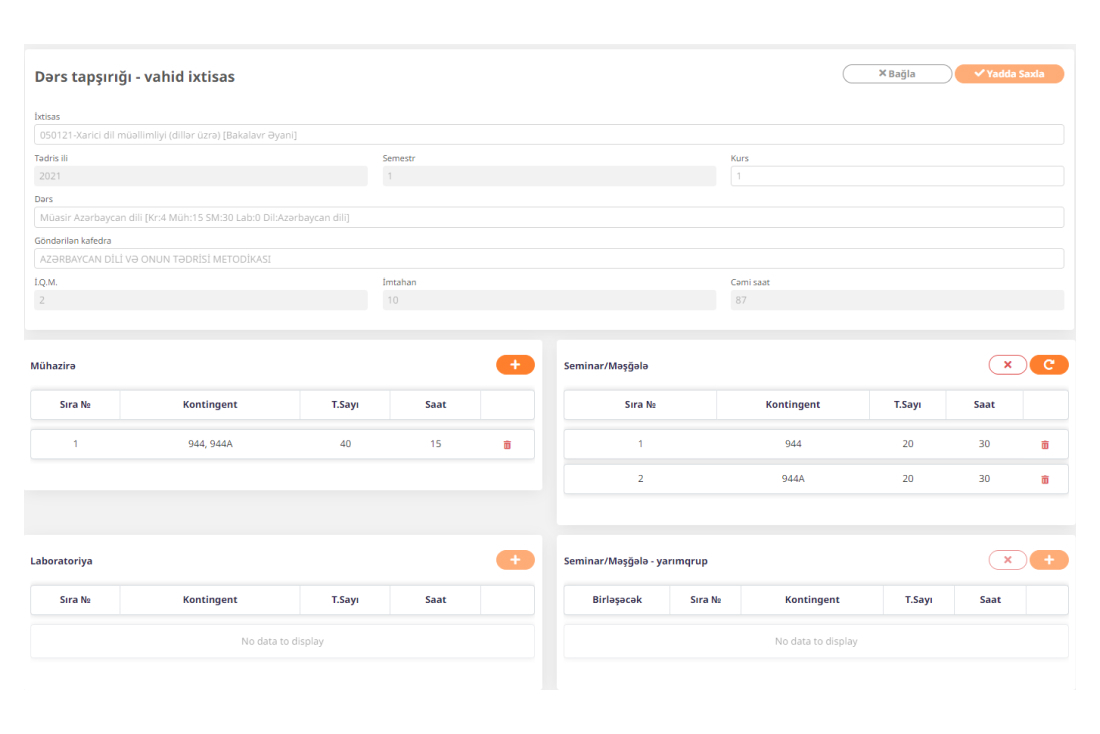This screenshot has width=1100, height=734.
Task: Add a new Laboratoriya row
Action: (x=515, y=560)
